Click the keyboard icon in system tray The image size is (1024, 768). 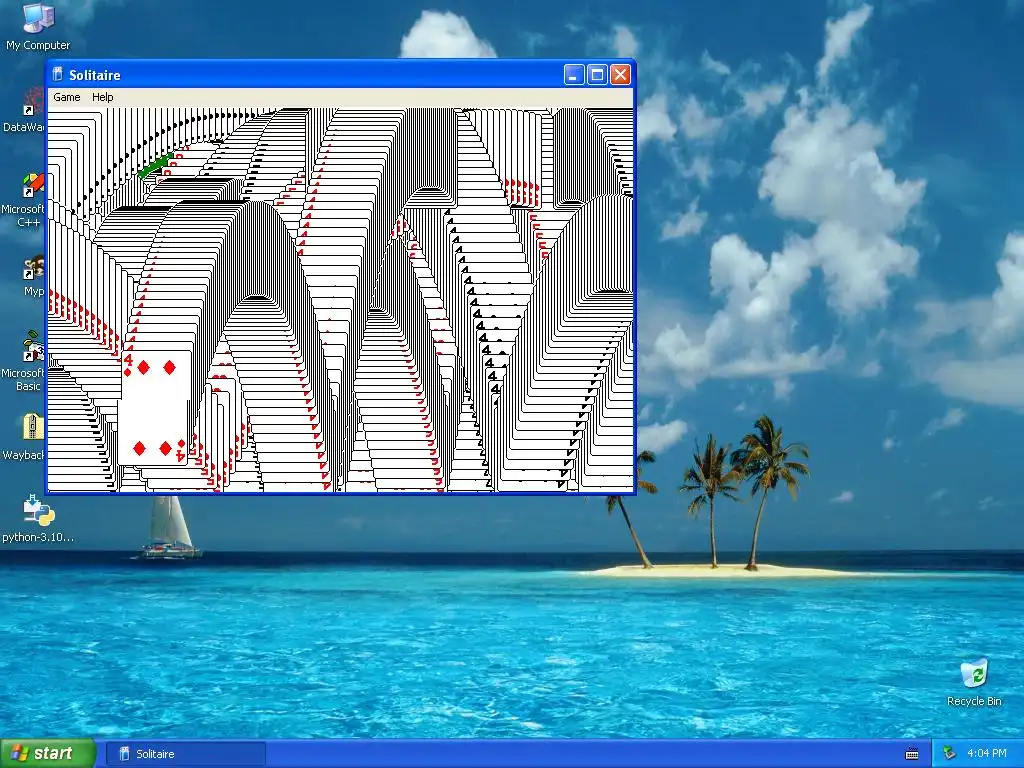(x=912, y=754)
